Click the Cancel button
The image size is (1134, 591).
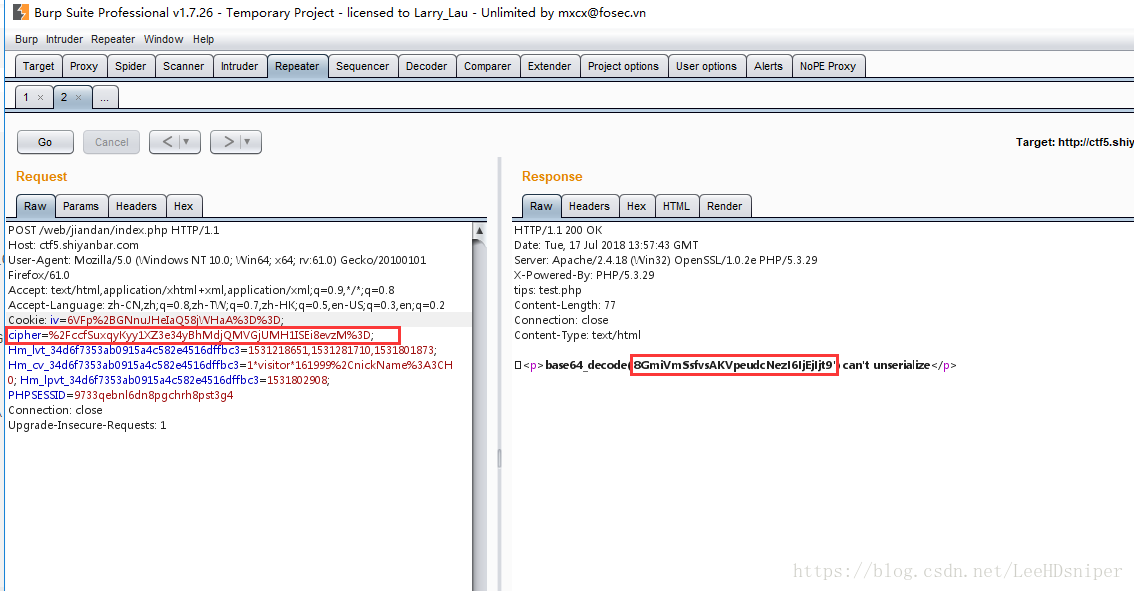(x=111, y=142)
